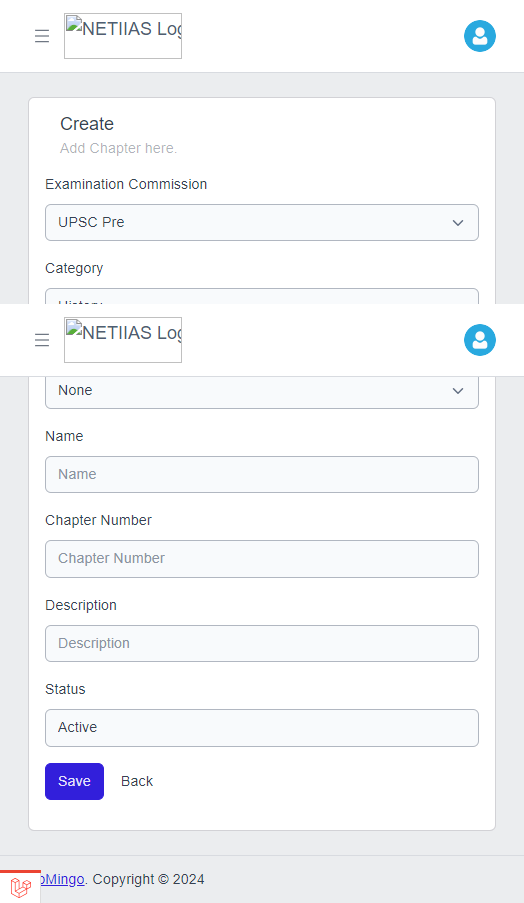Open the hamburger menu in the topmost header
The height and width of the screenshot is (903, 524).
42,36
